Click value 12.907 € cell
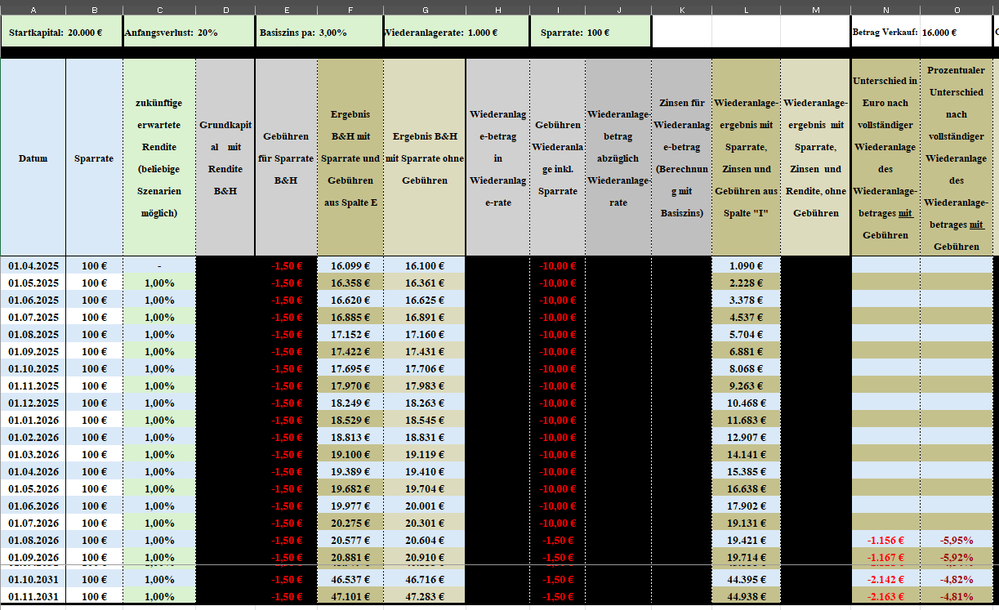999x610 pixels. point(746,437)
